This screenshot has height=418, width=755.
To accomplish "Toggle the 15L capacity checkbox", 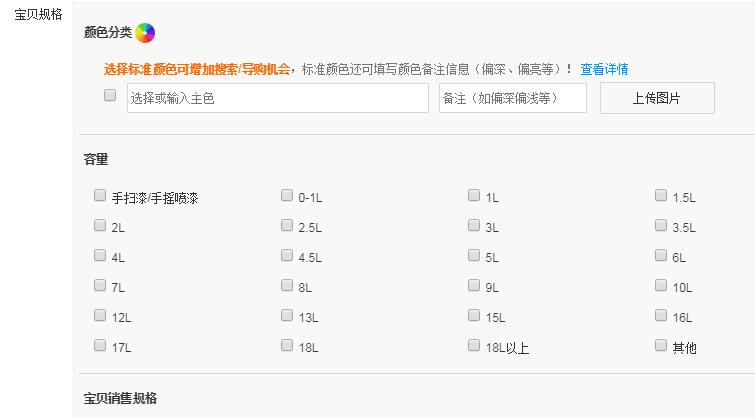I will pyautogui.click(x=474, y=315).
